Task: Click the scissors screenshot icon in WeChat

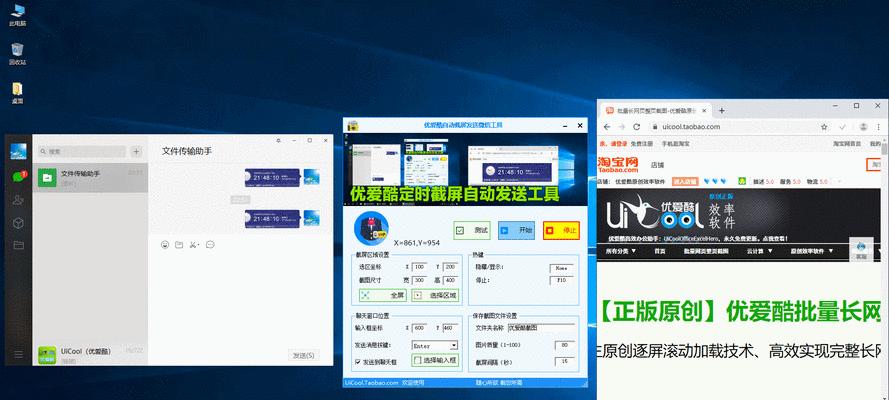Action: pyautogui.click(x=194, y=245)
